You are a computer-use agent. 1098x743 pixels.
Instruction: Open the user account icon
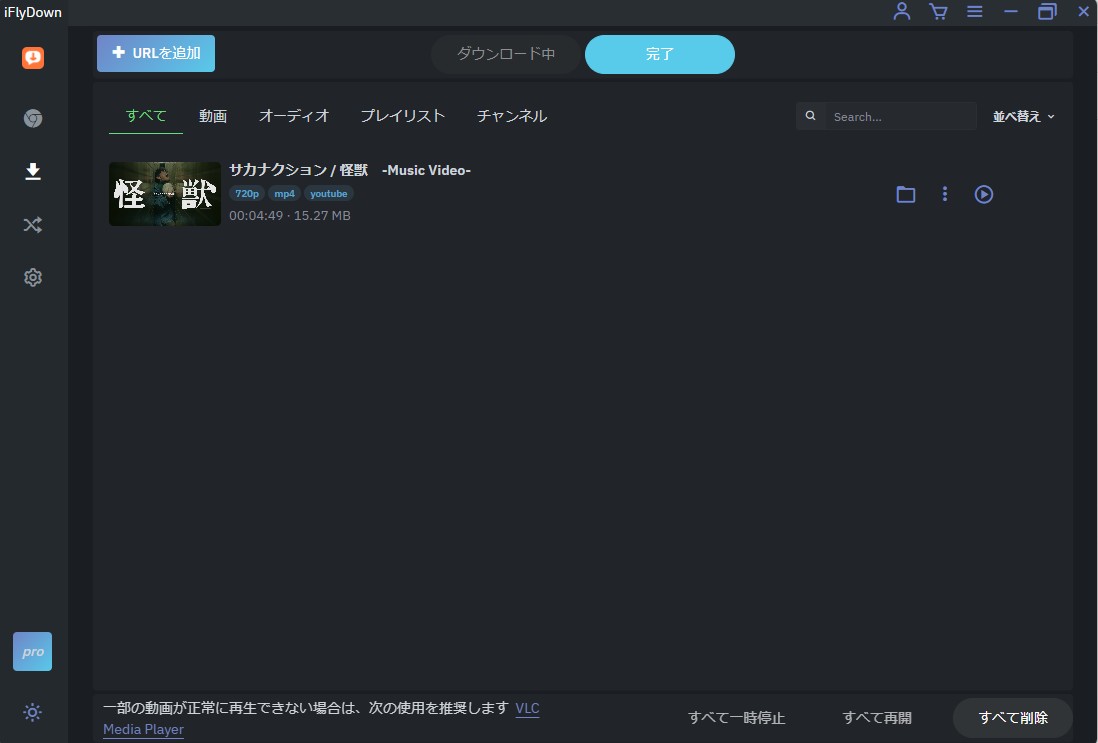point(902,11)
